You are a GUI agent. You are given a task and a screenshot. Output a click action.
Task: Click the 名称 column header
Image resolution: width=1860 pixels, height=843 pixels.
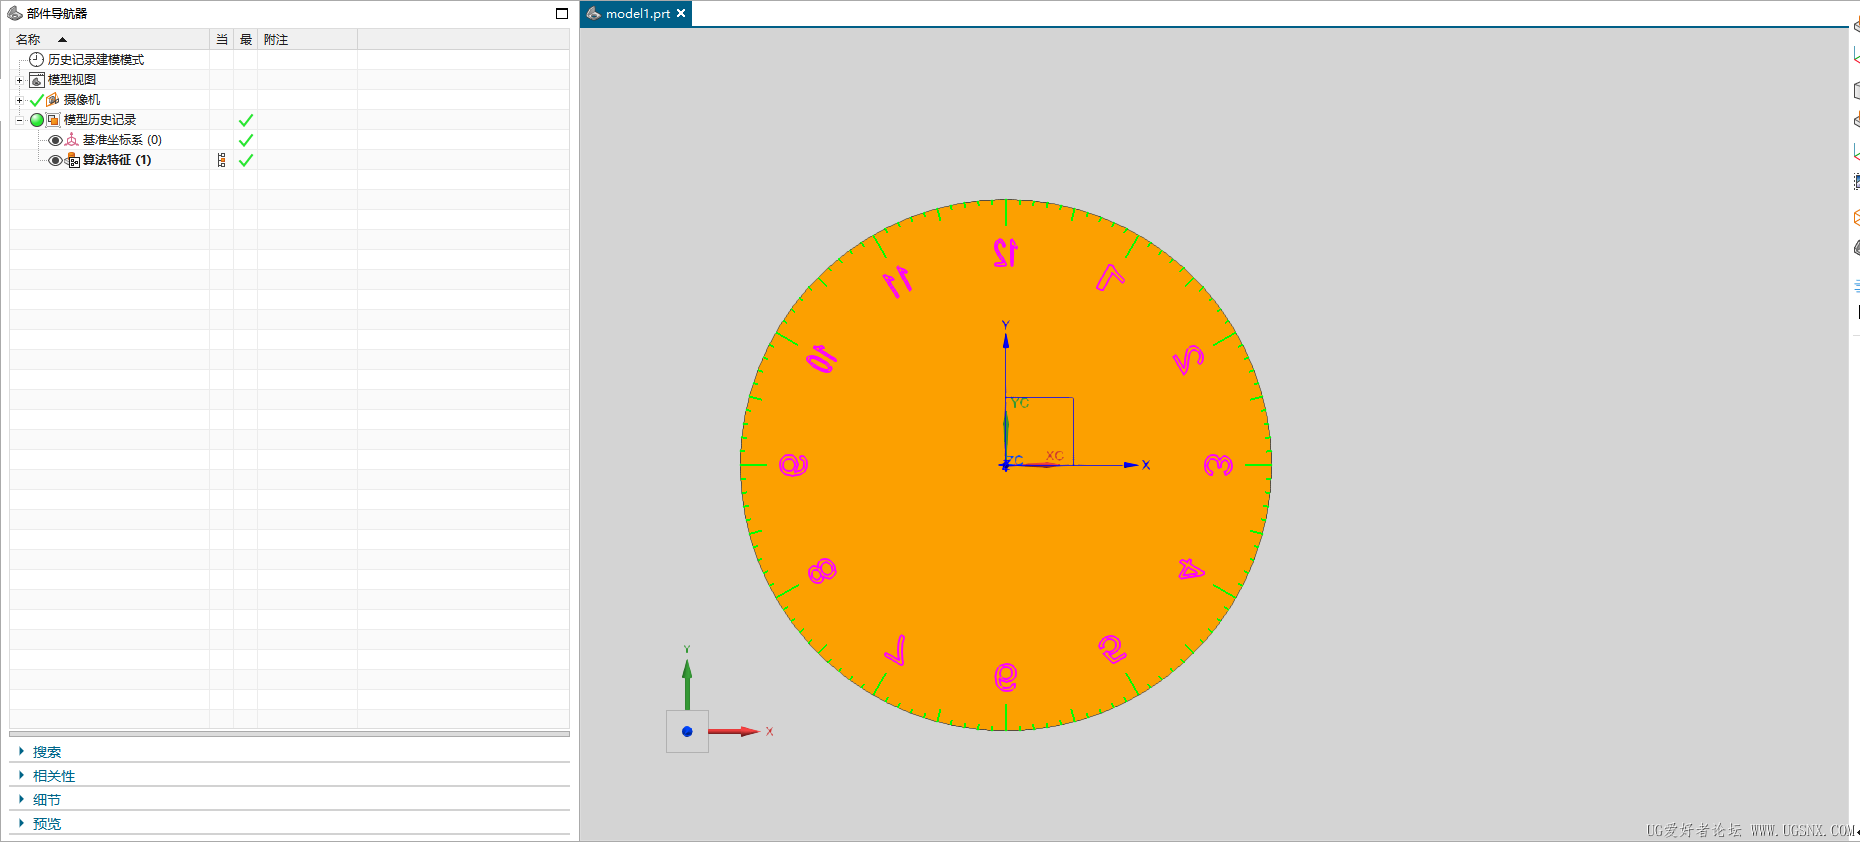pyautogui.click(x=110, y=40)
